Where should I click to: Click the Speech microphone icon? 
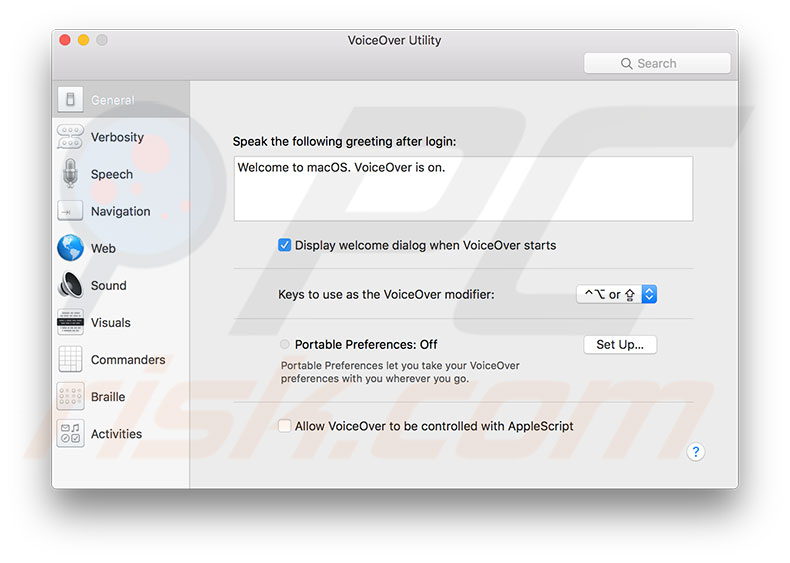[x=71, y=173]
